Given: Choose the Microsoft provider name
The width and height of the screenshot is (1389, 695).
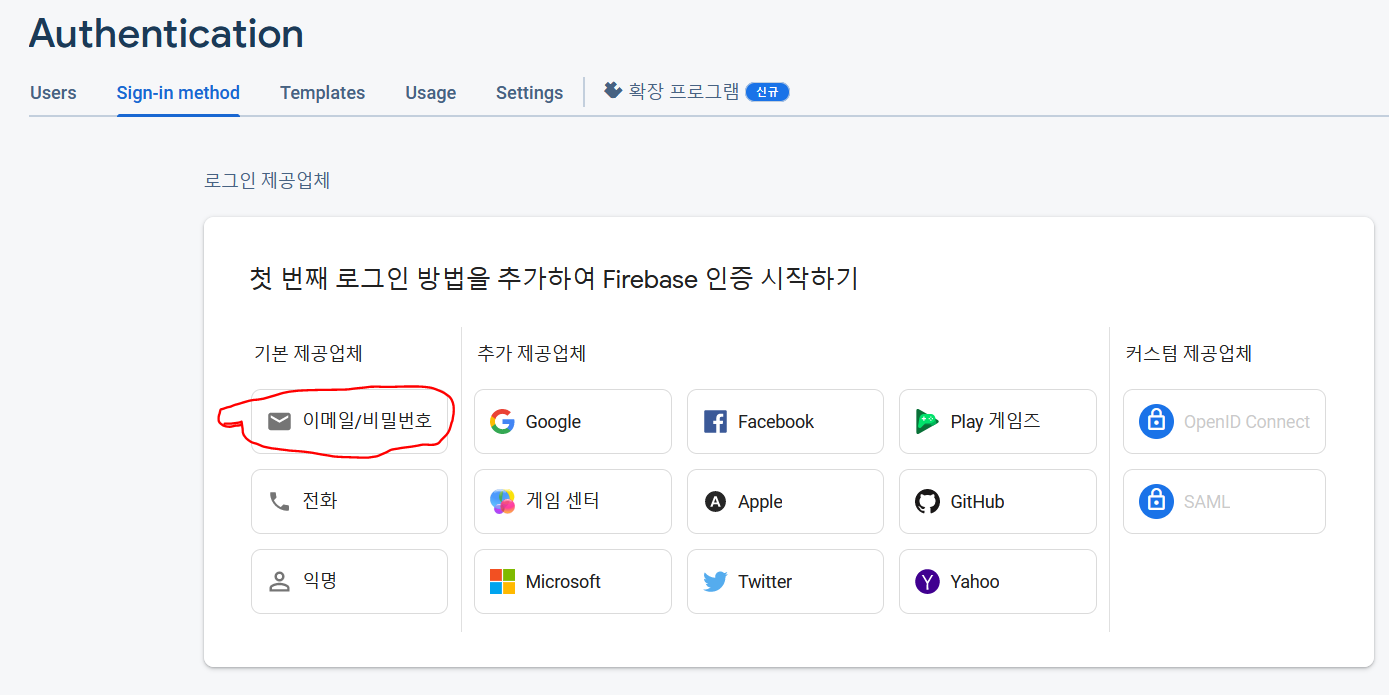Looking at the screenshot, I should pyautogui.click(x=563, y=582).
